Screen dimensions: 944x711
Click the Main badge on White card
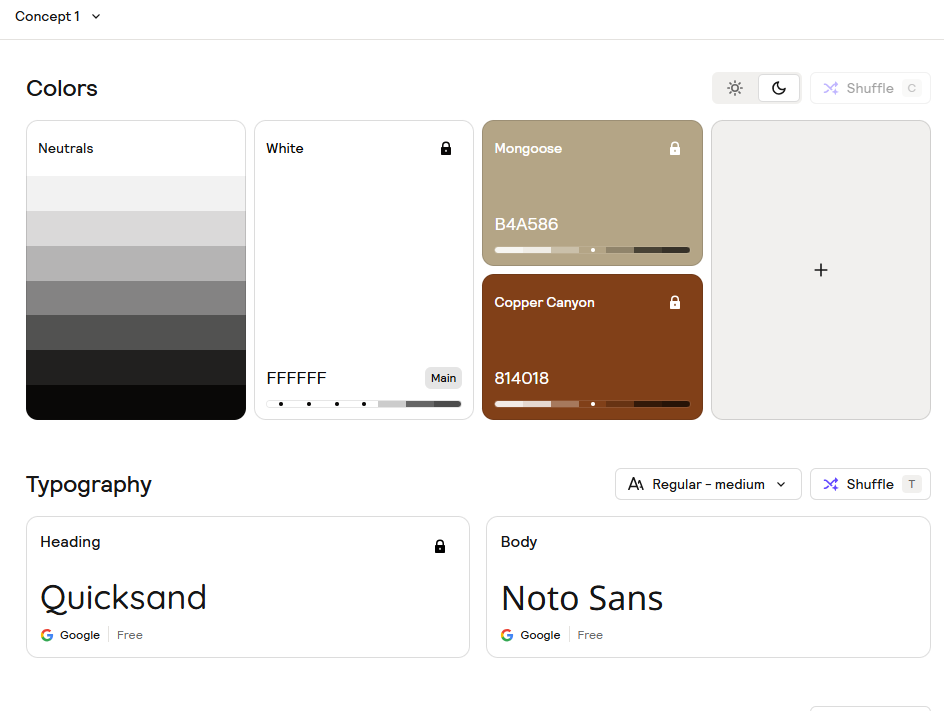pyautogui.click(x=443, y=378)
